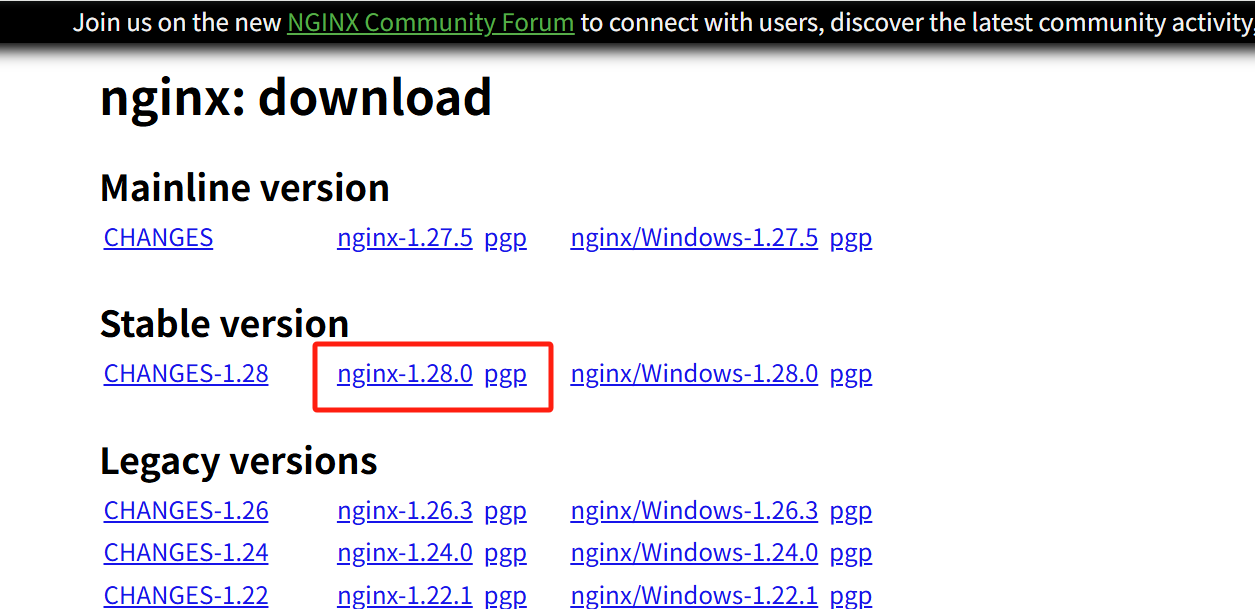Viewport: 1255px width, 609px height.
Task: Download nginx/Windows-1.22.1 build
Action: 694,596
